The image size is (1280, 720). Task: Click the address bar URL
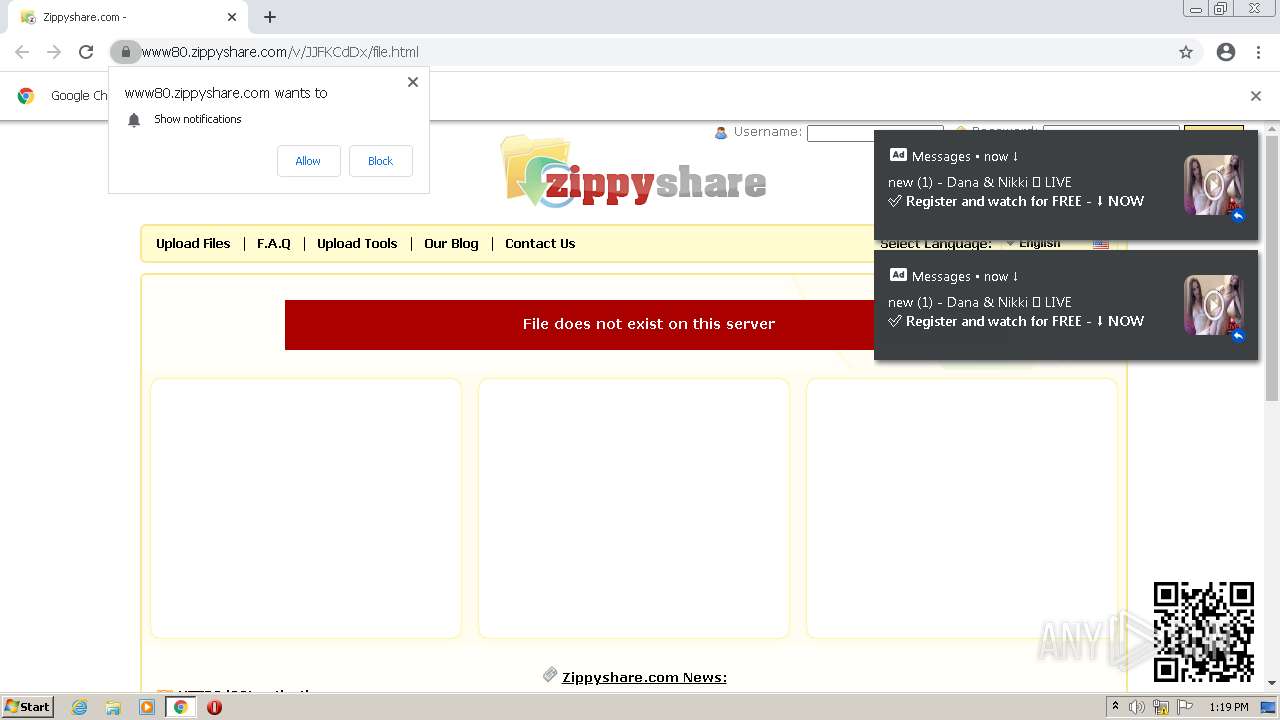pyautogui.click(x=280, y=52)
